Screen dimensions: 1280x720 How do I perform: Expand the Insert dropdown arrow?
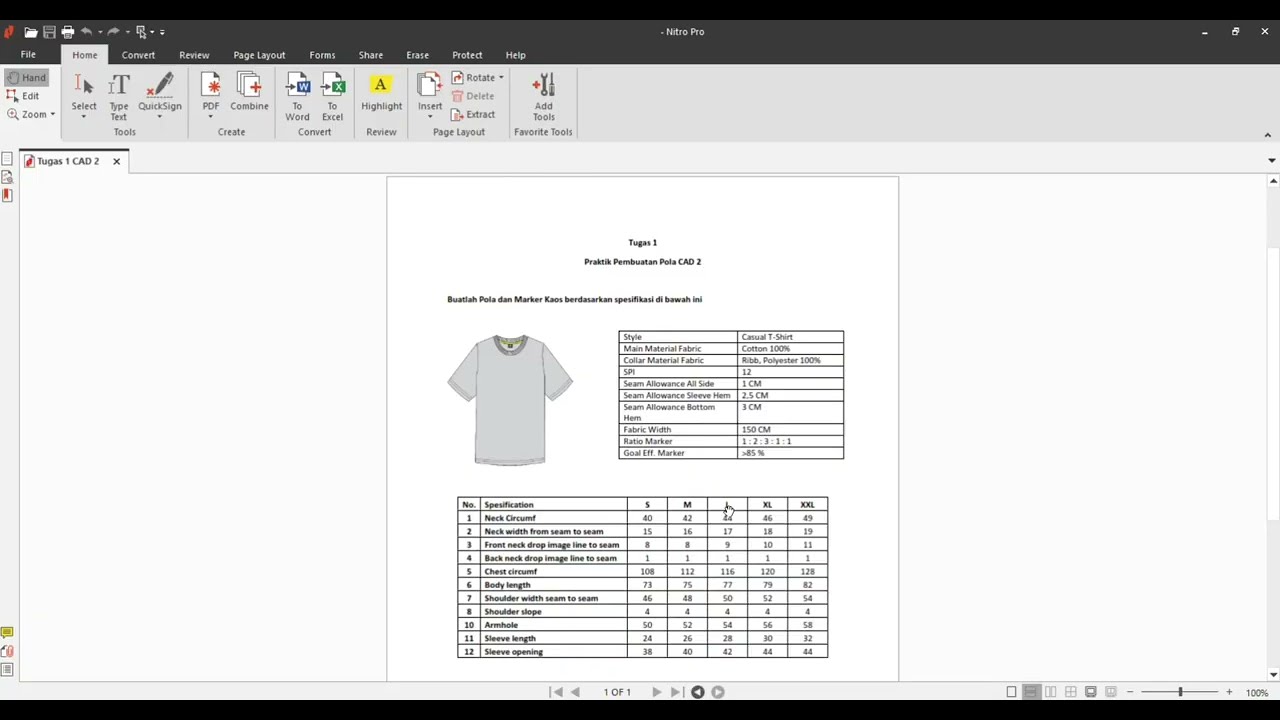pyautogui.click(x=430, y=117)
